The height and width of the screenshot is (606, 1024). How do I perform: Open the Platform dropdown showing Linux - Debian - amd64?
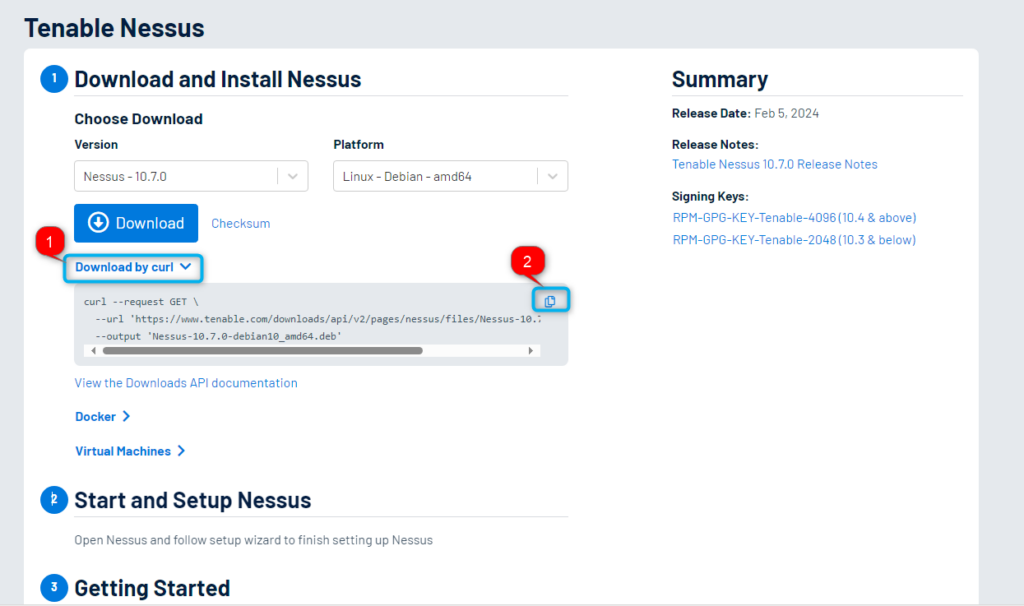pos(449,175)
